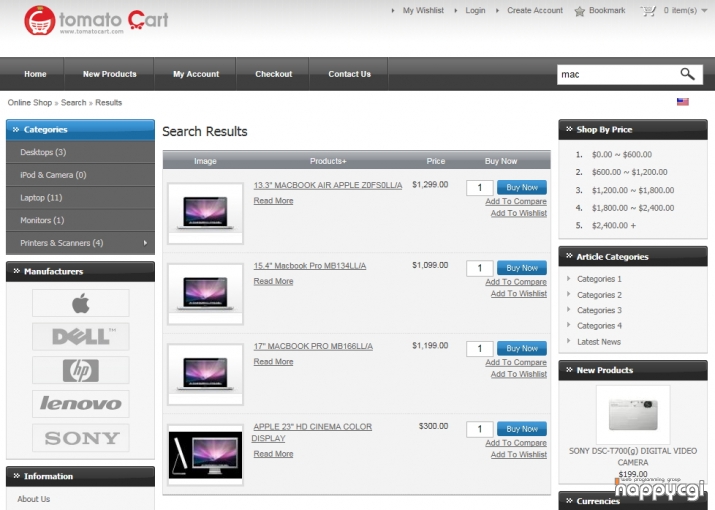Add 15.4" Macbook Pro to compare
715x510 pixels.
pyautogui.click(x=516, y=282)
